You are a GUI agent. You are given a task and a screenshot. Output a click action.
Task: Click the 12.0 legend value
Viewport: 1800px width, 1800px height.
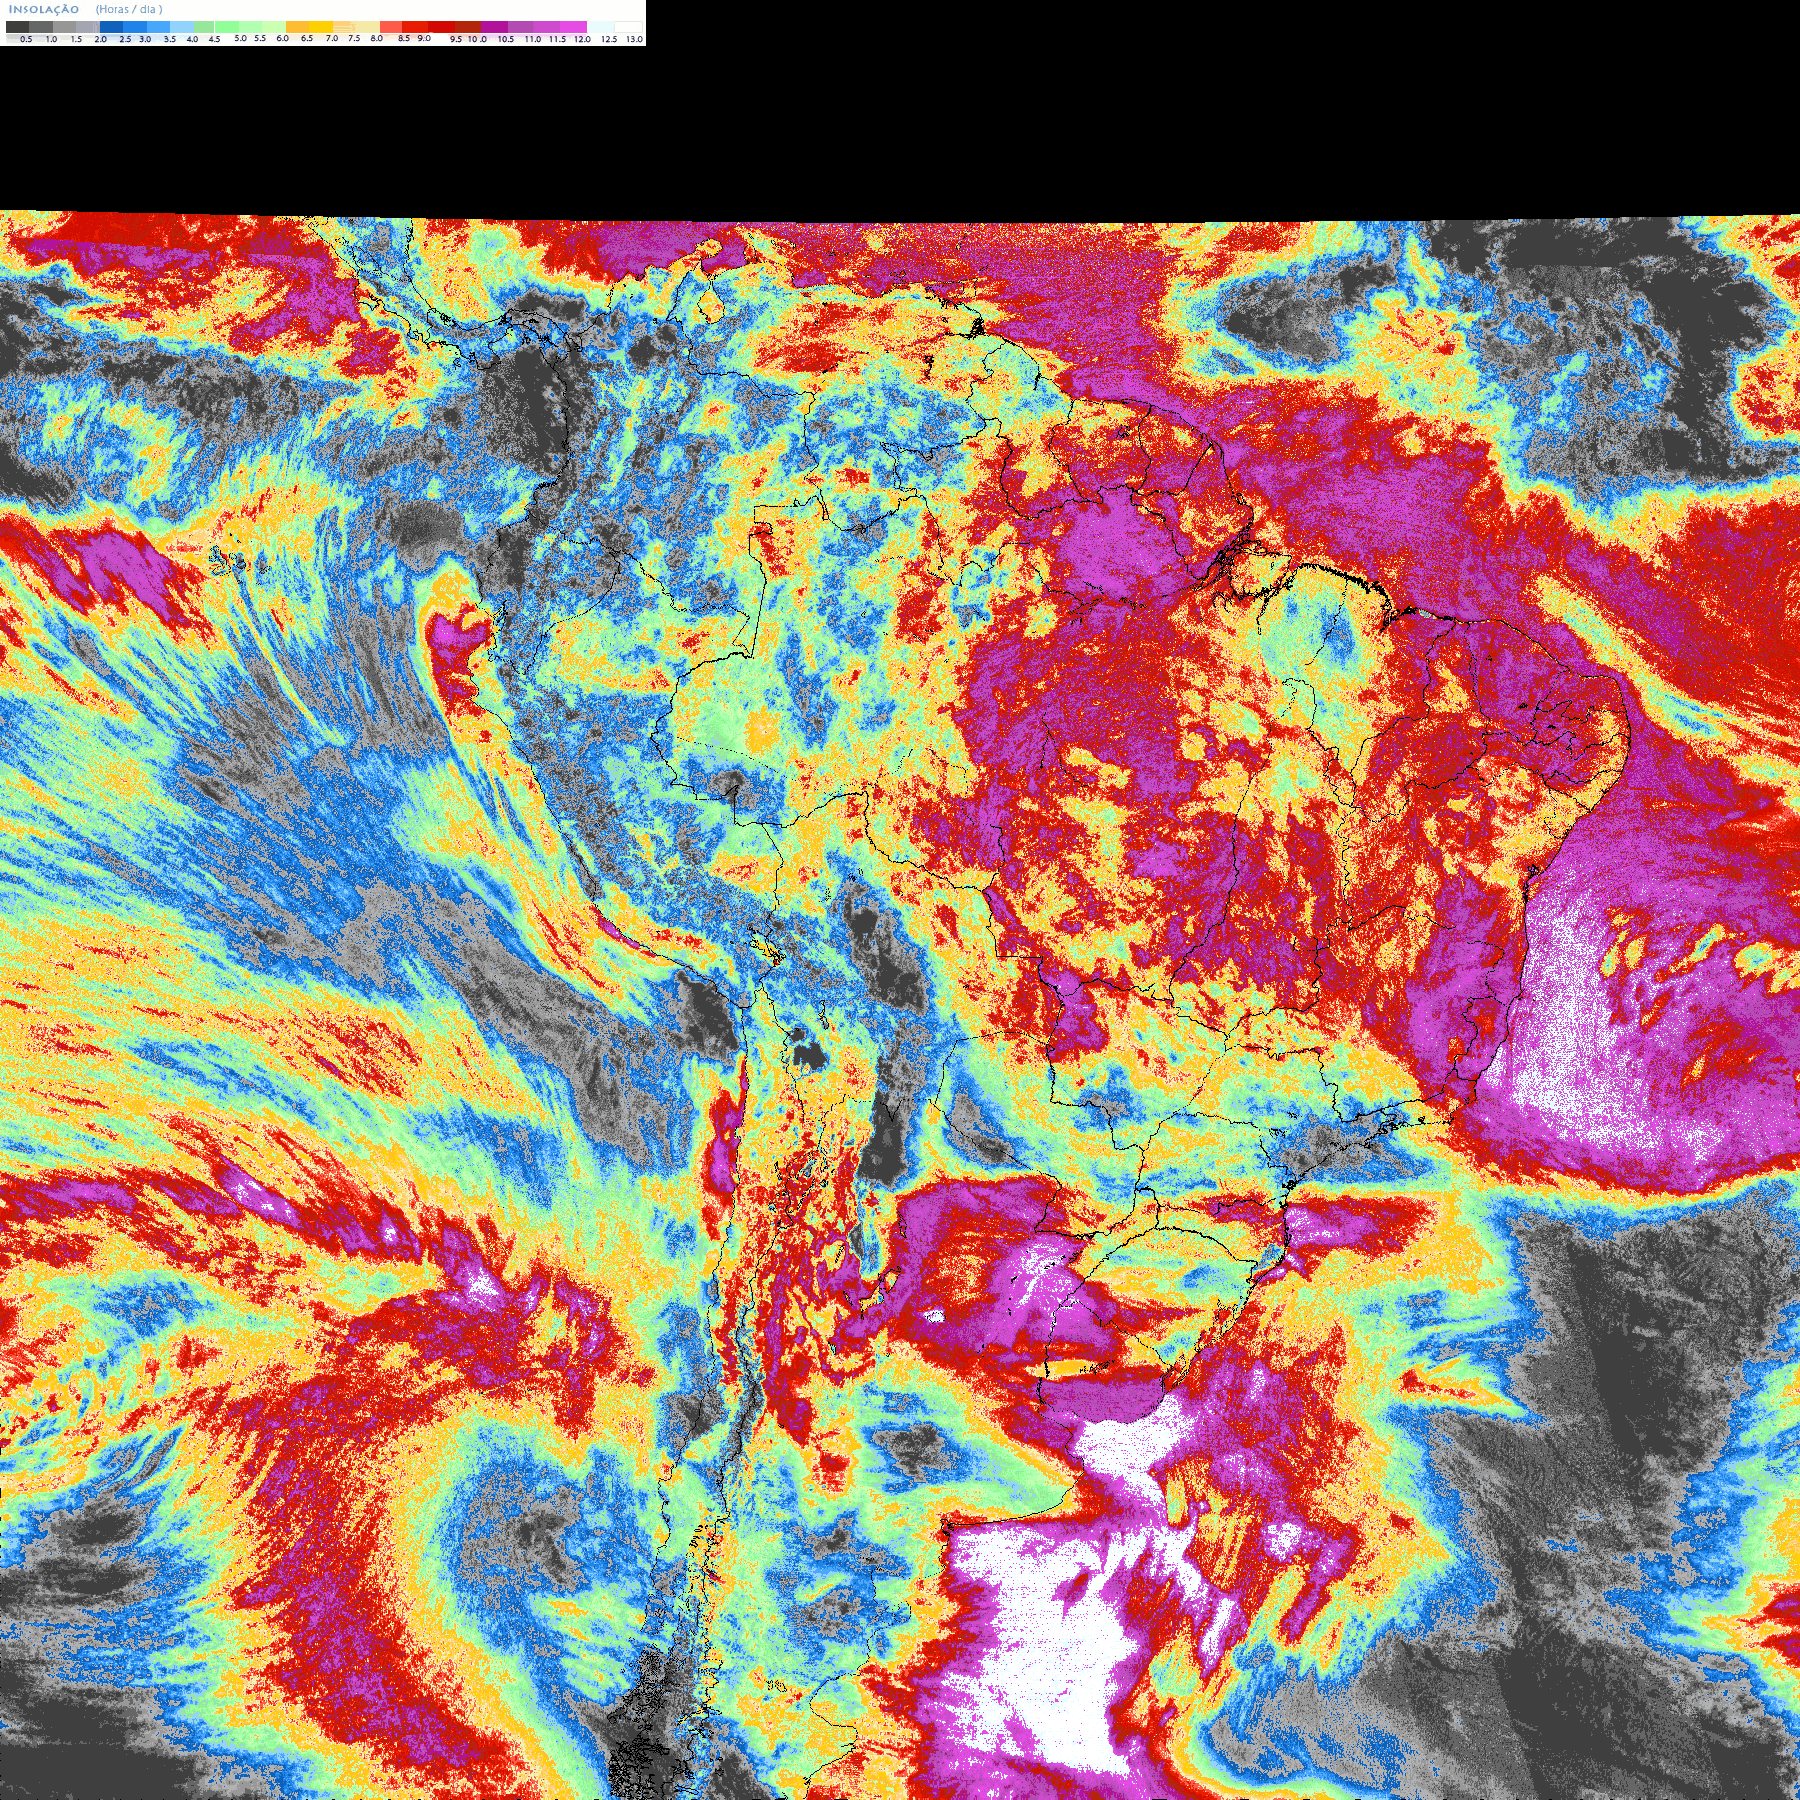coord(582,39)
